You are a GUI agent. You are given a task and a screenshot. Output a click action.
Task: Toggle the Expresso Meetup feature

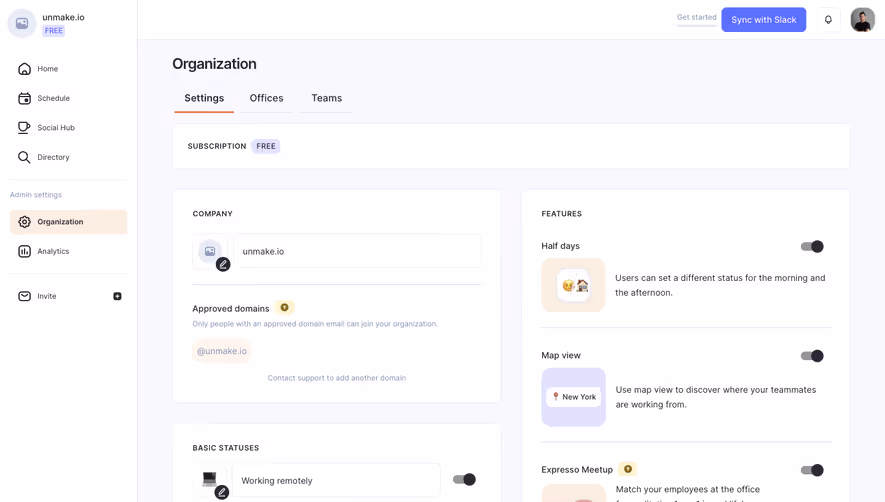tap(812, 470)
